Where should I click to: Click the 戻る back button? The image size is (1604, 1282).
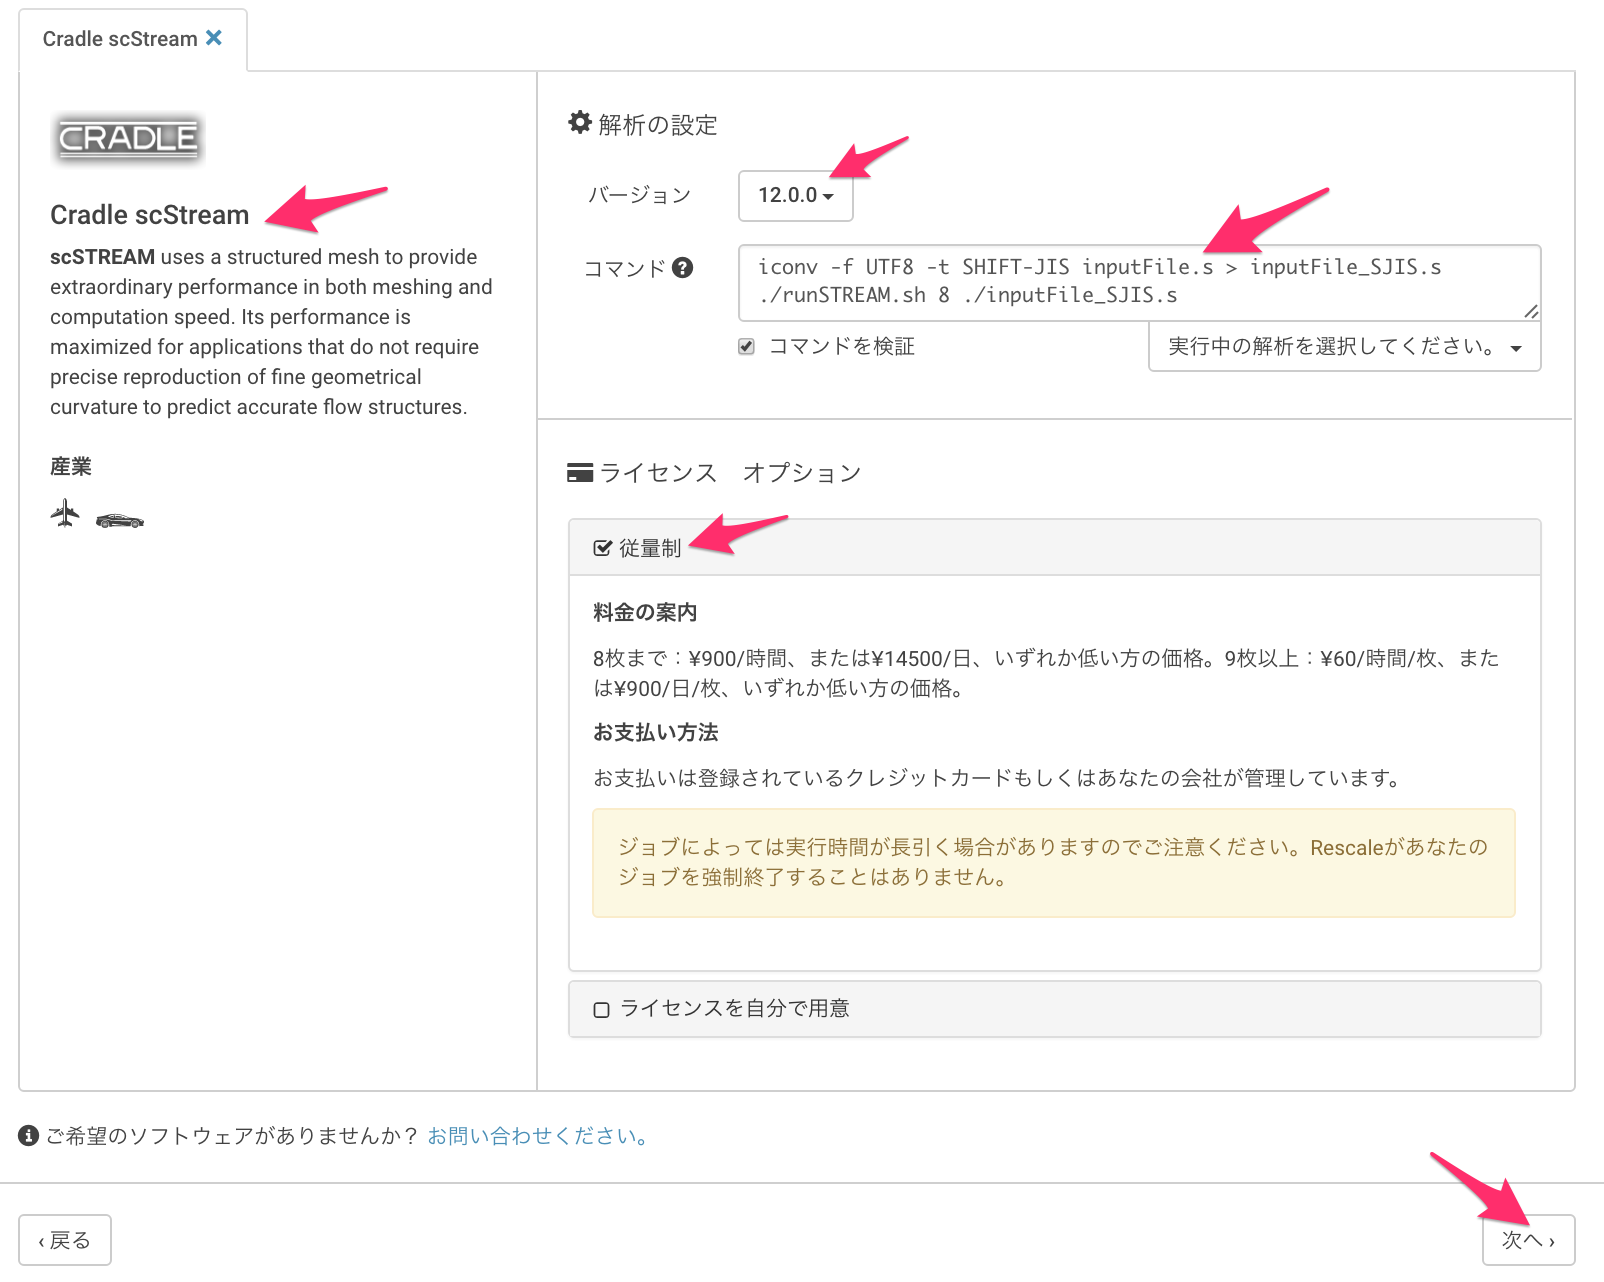coord(65,1240)
